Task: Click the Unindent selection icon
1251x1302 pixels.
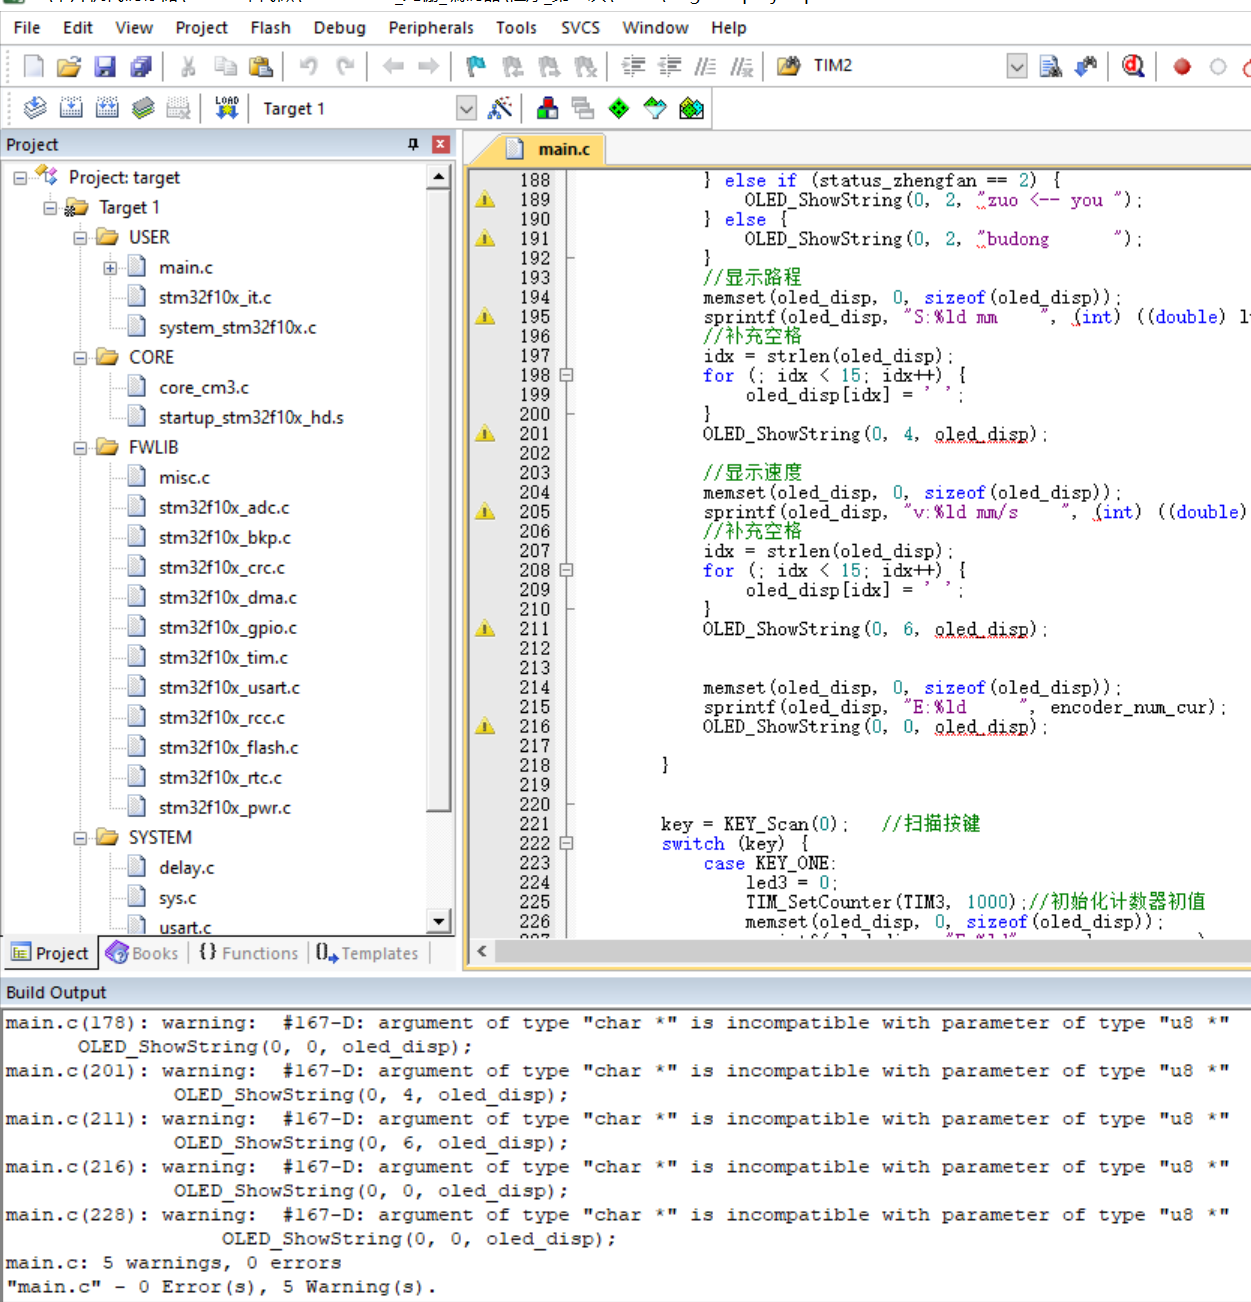Action: pyautogui.click(x=669, y=66)
